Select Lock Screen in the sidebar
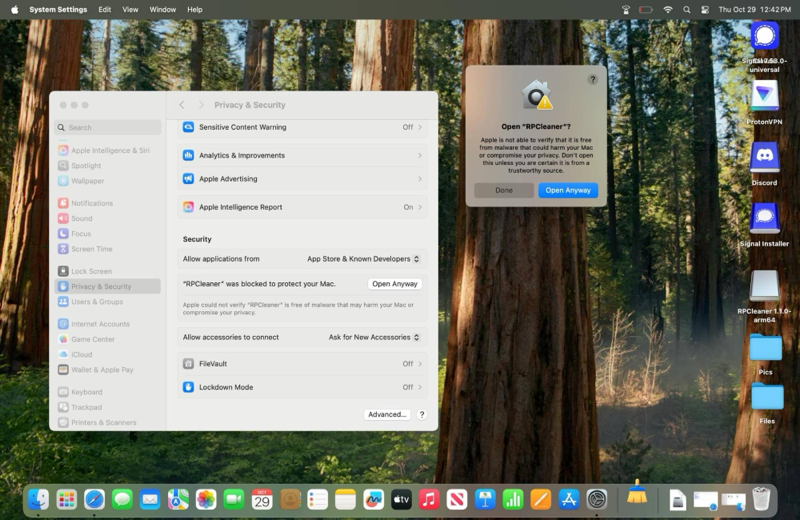The height and width of the screenshot is (520, 800). coord(108,271)
